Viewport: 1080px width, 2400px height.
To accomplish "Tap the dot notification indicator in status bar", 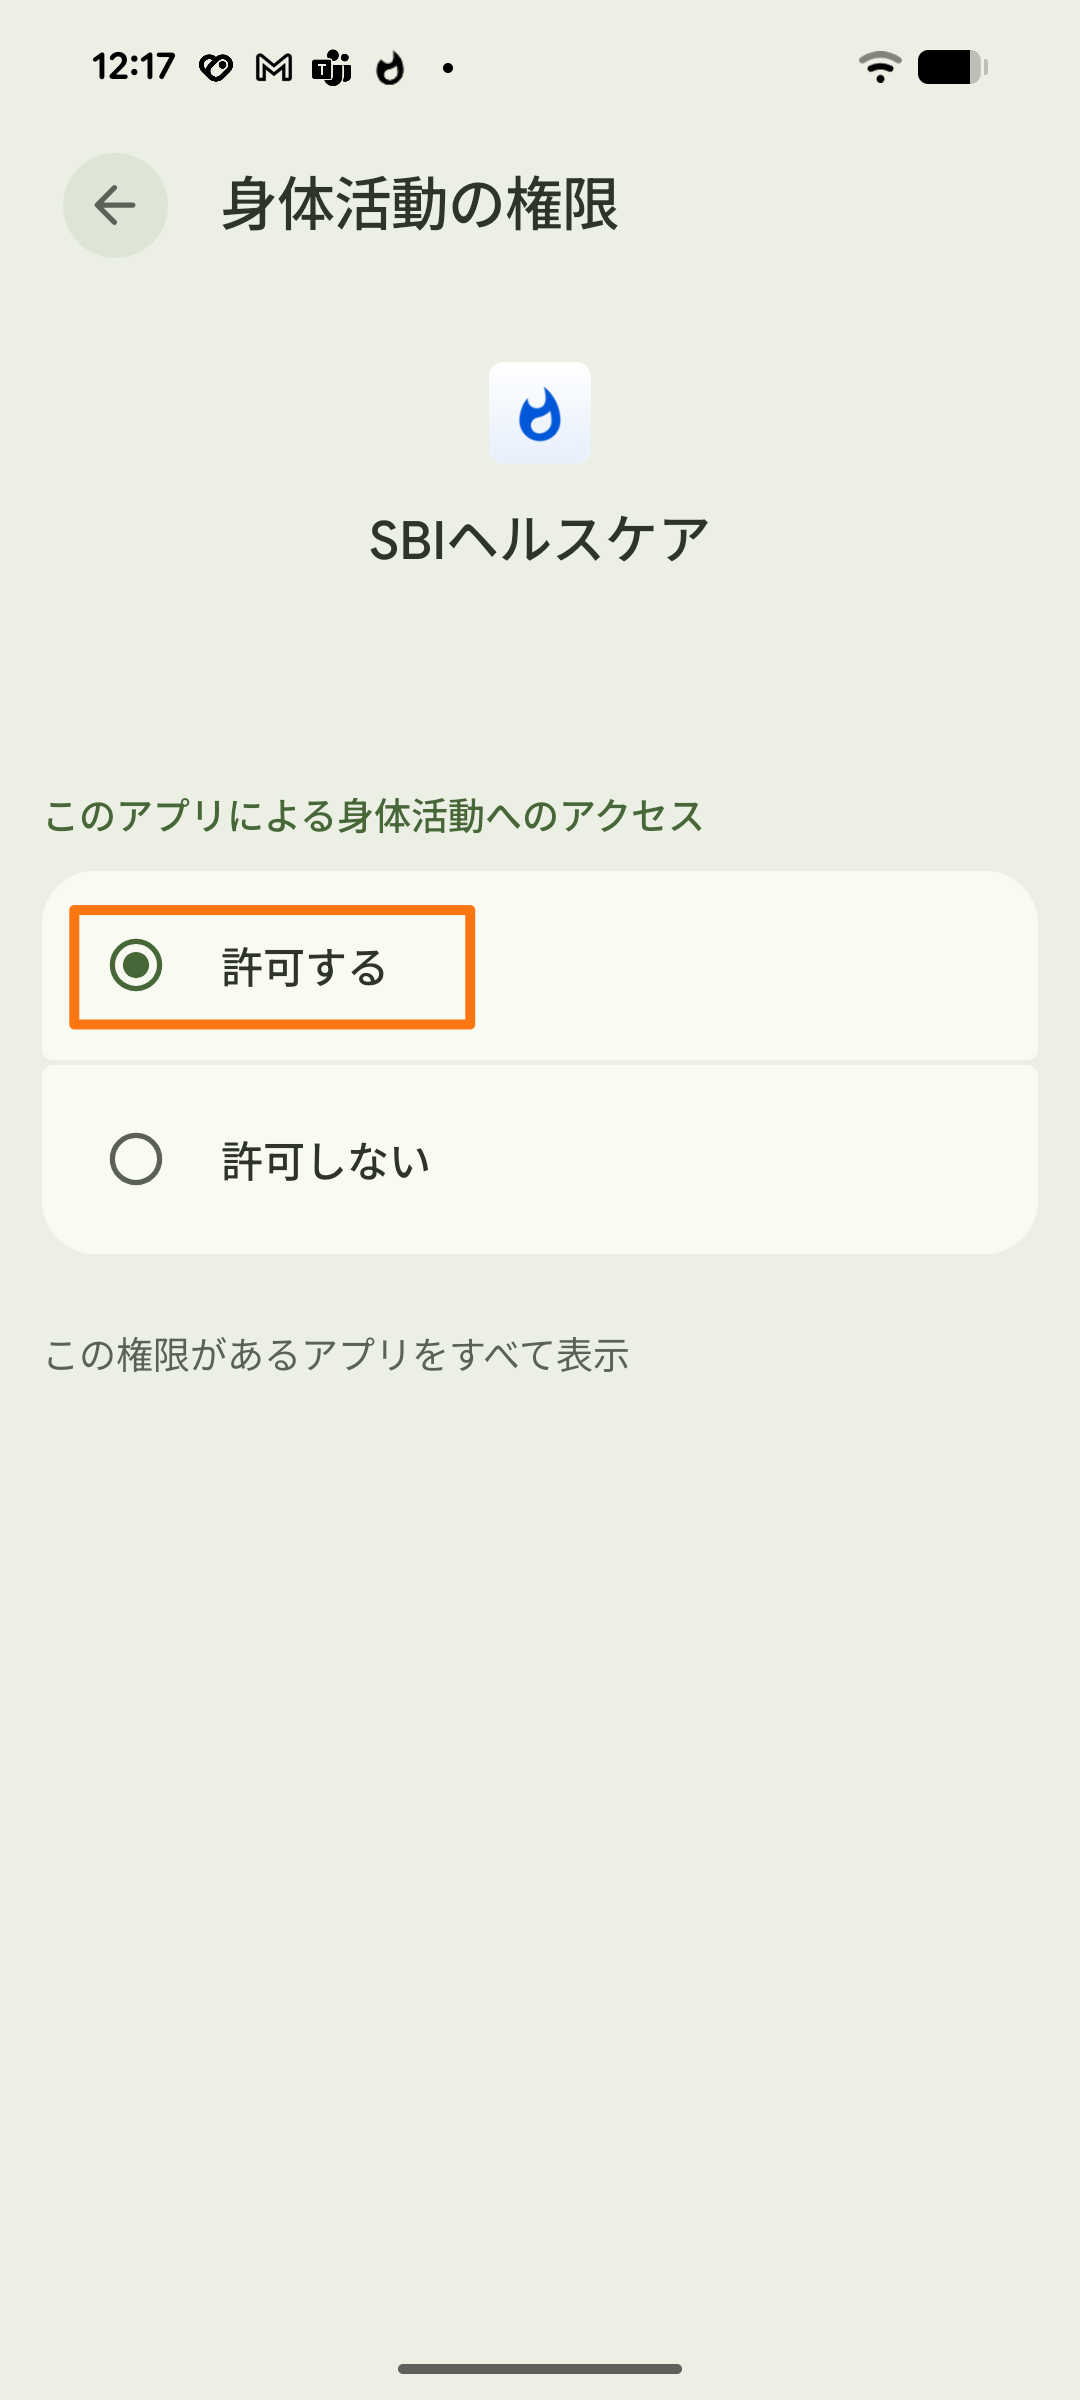I will (447, 68).
